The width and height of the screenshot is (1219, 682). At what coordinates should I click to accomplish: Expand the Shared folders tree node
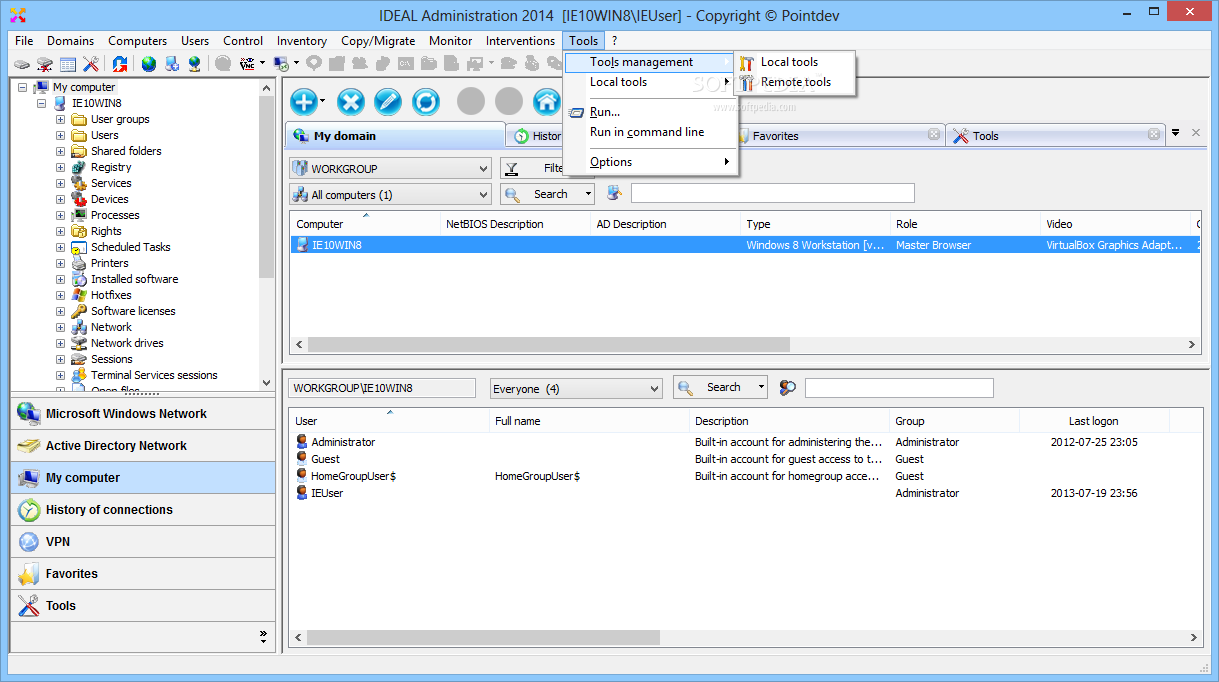tap(60, 151)
